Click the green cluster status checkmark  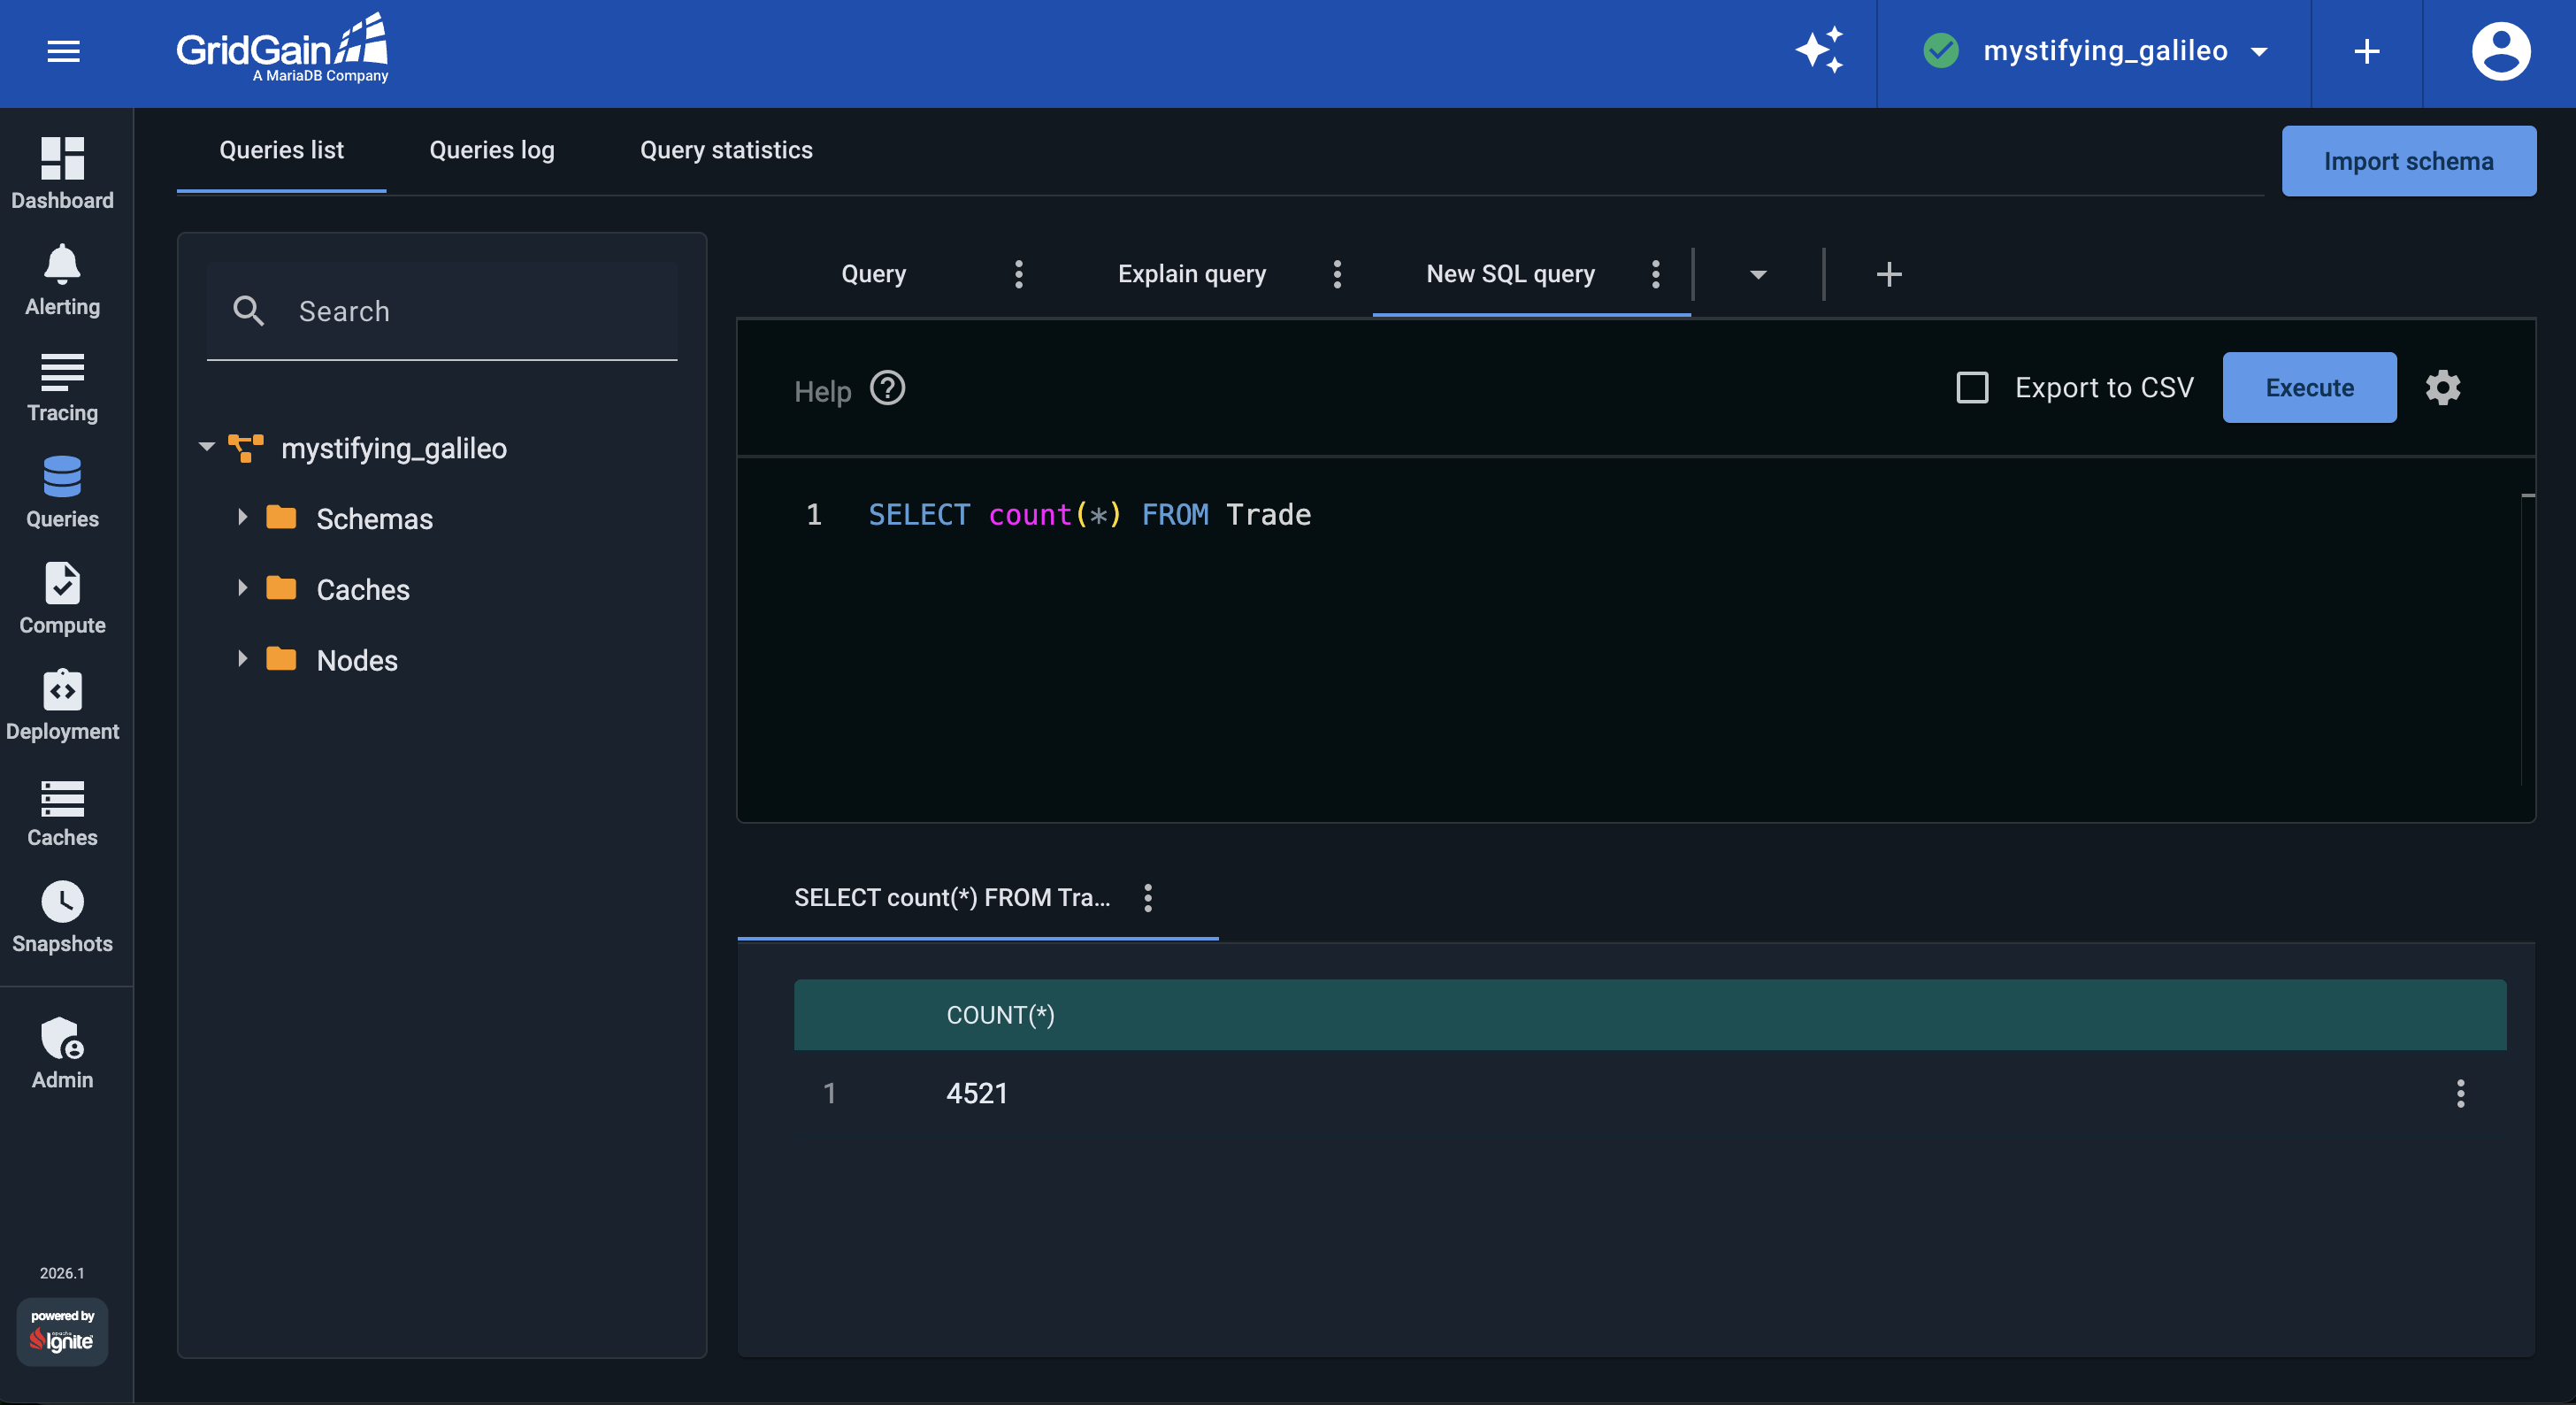(x=1941, y=50)
